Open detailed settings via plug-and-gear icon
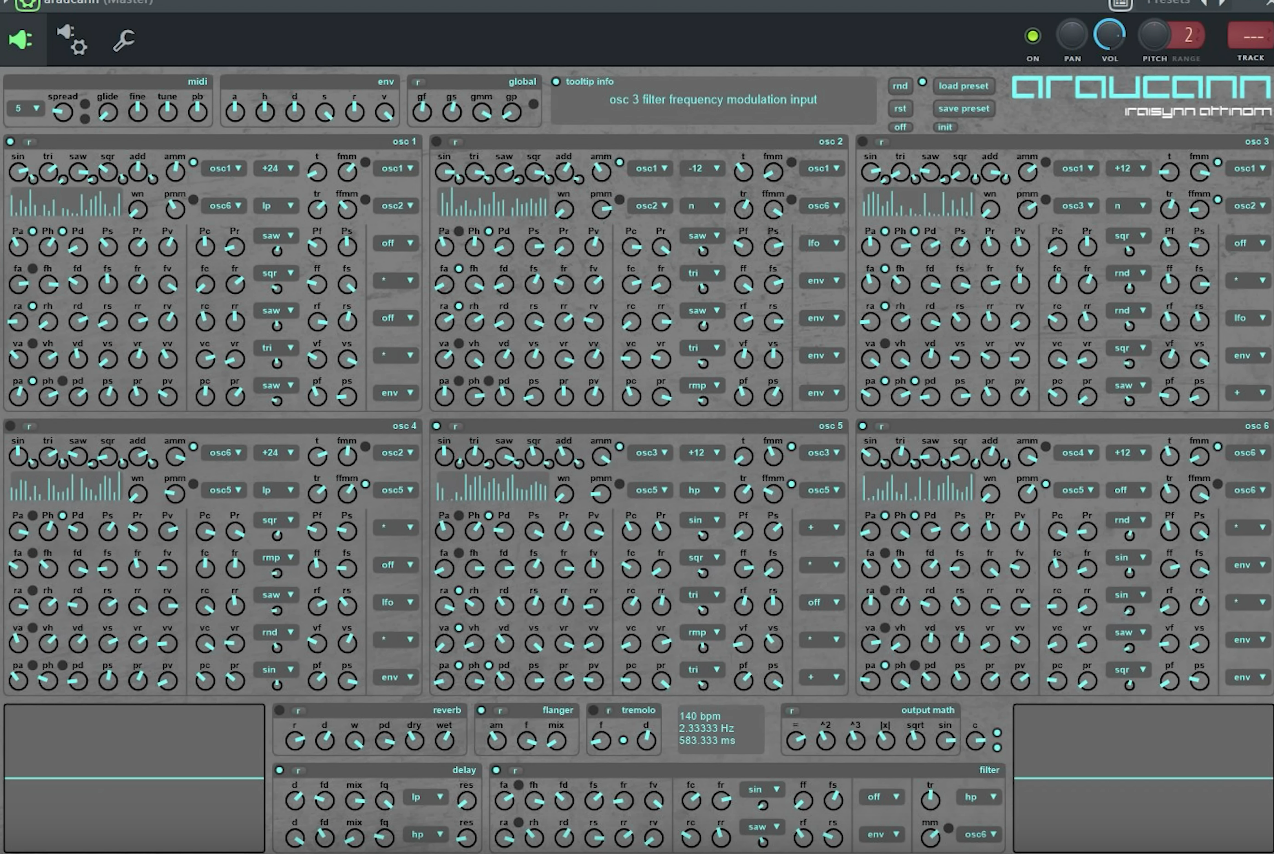The width and height of the screenshot is (1274, 854). coord(72,40)
